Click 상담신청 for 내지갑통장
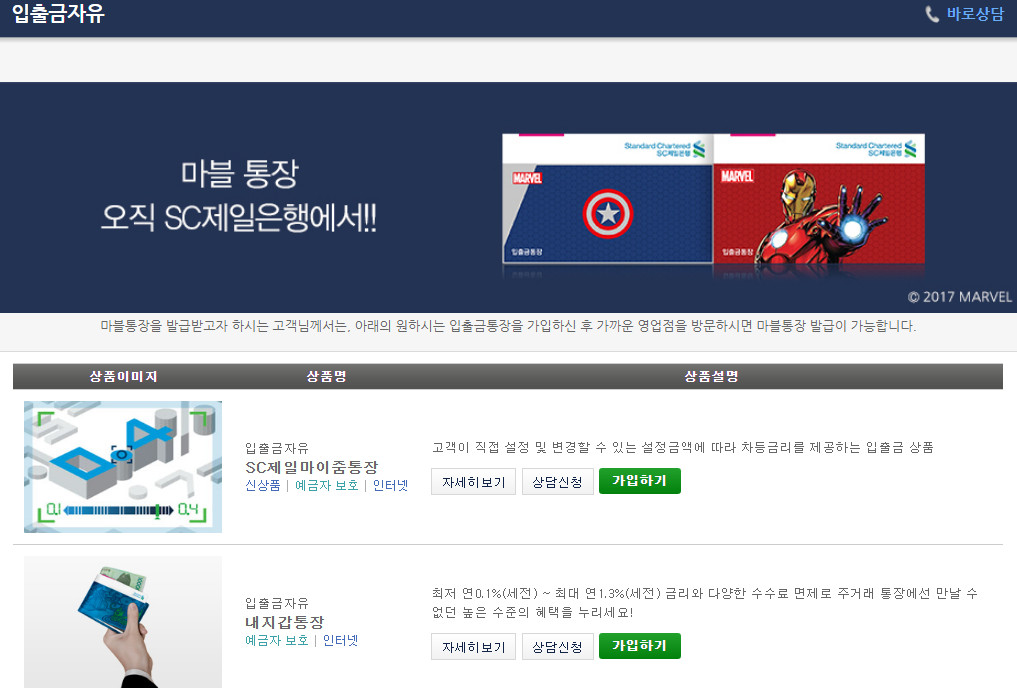Image resolution: width=1017 pixels, height=697 pixels. point(558,646)
